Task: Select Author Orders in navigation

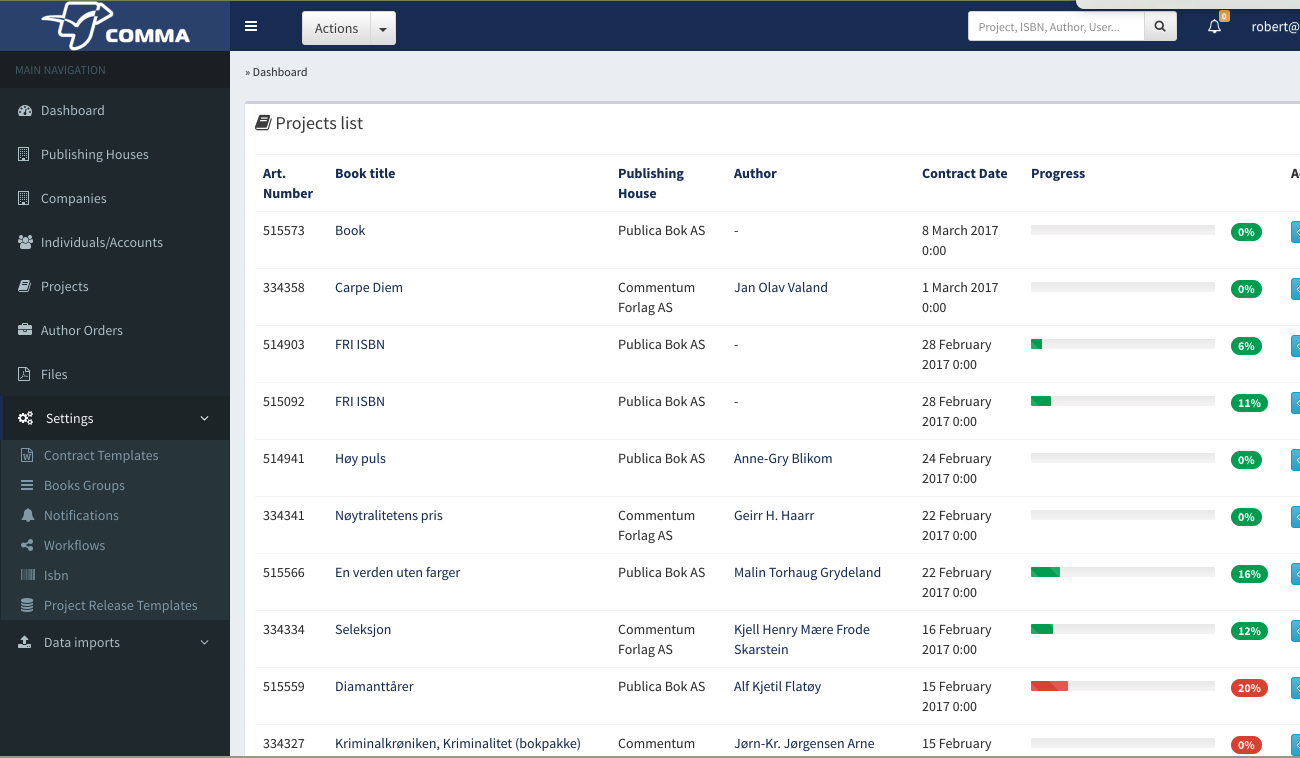Action: [82, 331]
